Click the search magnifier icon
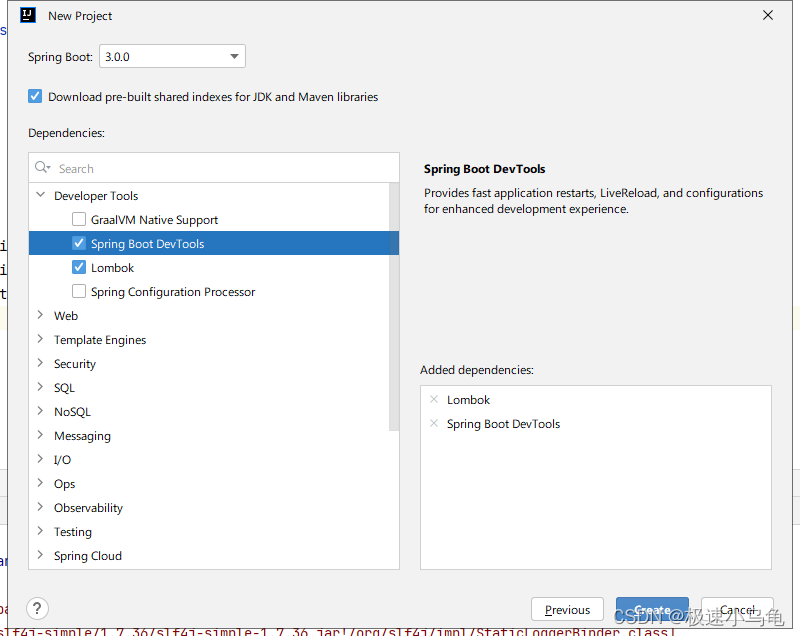 point(42,167)
